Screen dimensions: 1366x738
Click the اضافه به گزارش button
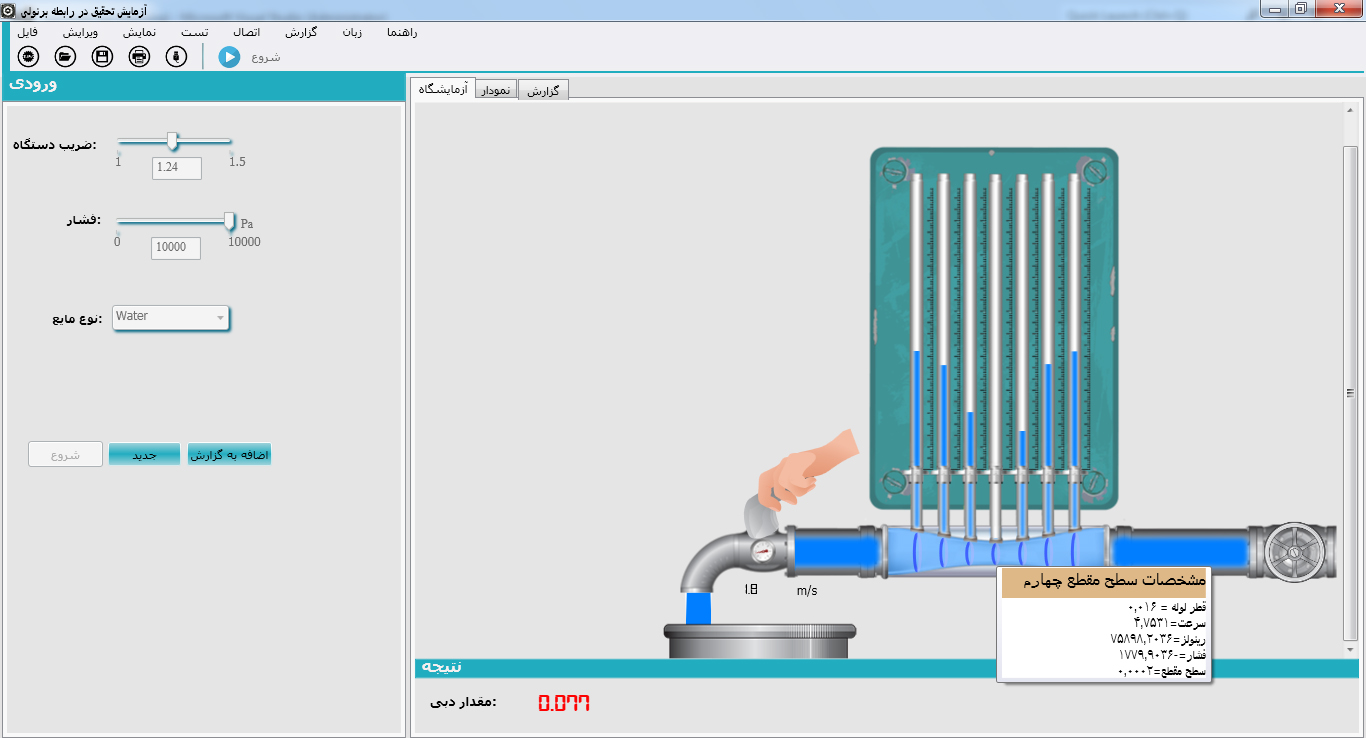pyautogui.click(x=229, y=454)
